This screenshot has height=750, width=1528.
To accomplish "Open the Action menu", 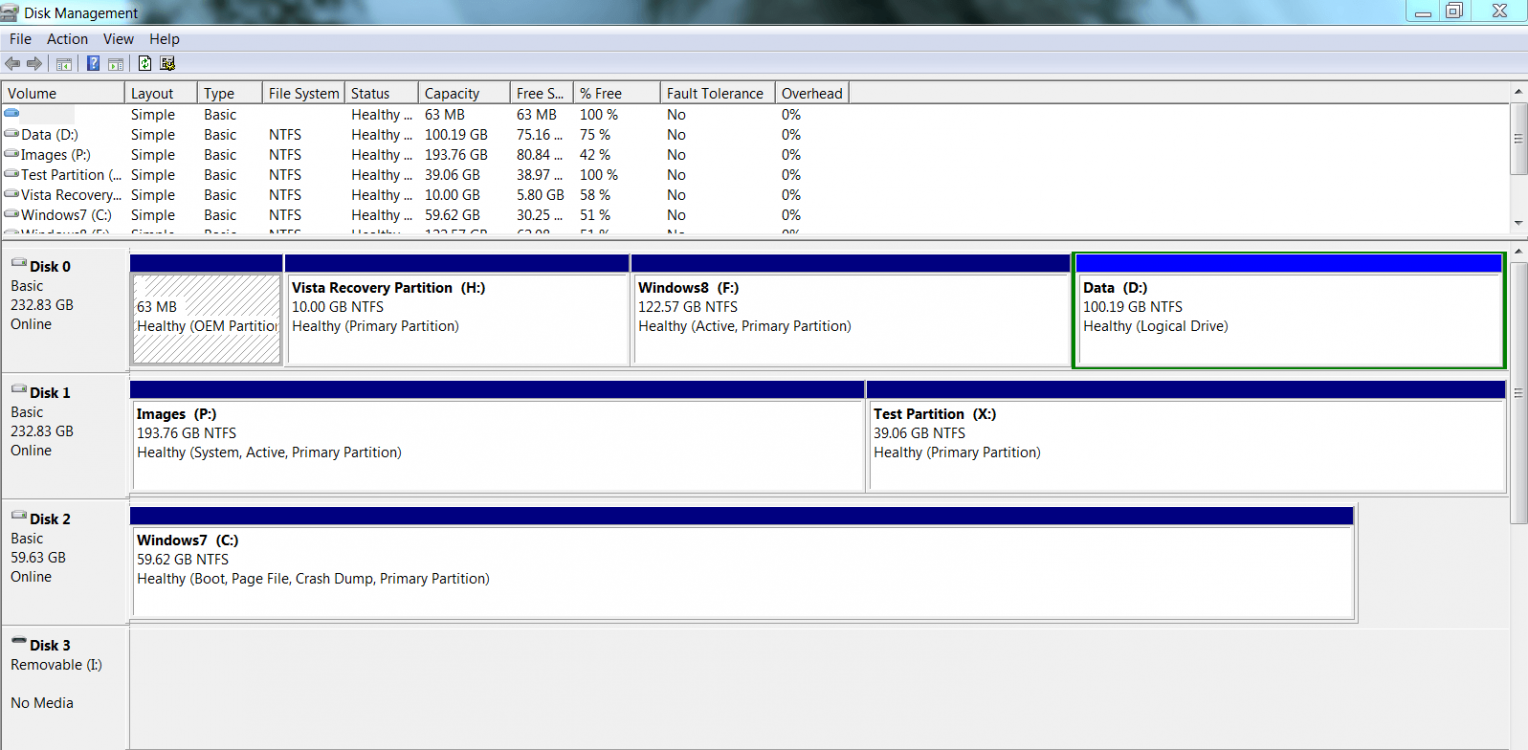I will coord(67,39).
